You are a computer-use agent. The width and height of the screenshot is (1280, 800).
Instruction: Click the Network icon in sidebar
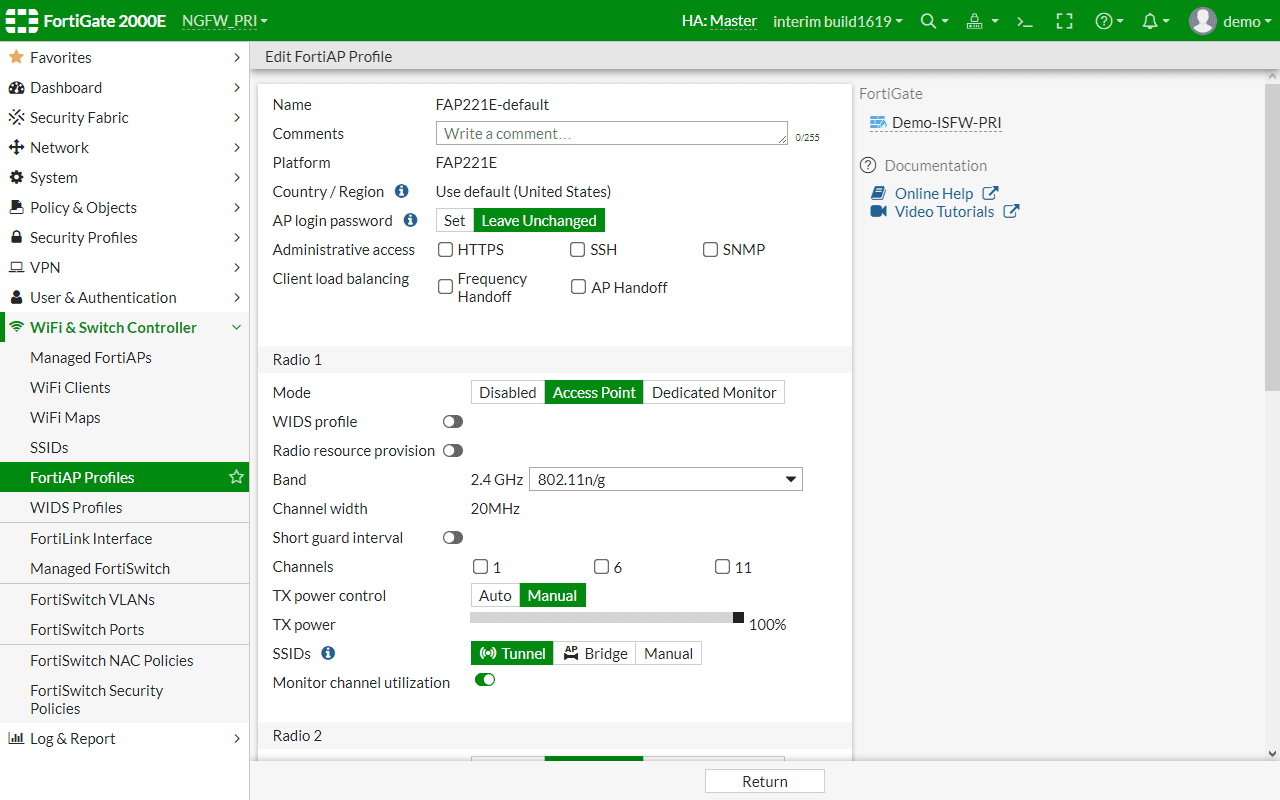pyautogui.click(x=16, y=147)
